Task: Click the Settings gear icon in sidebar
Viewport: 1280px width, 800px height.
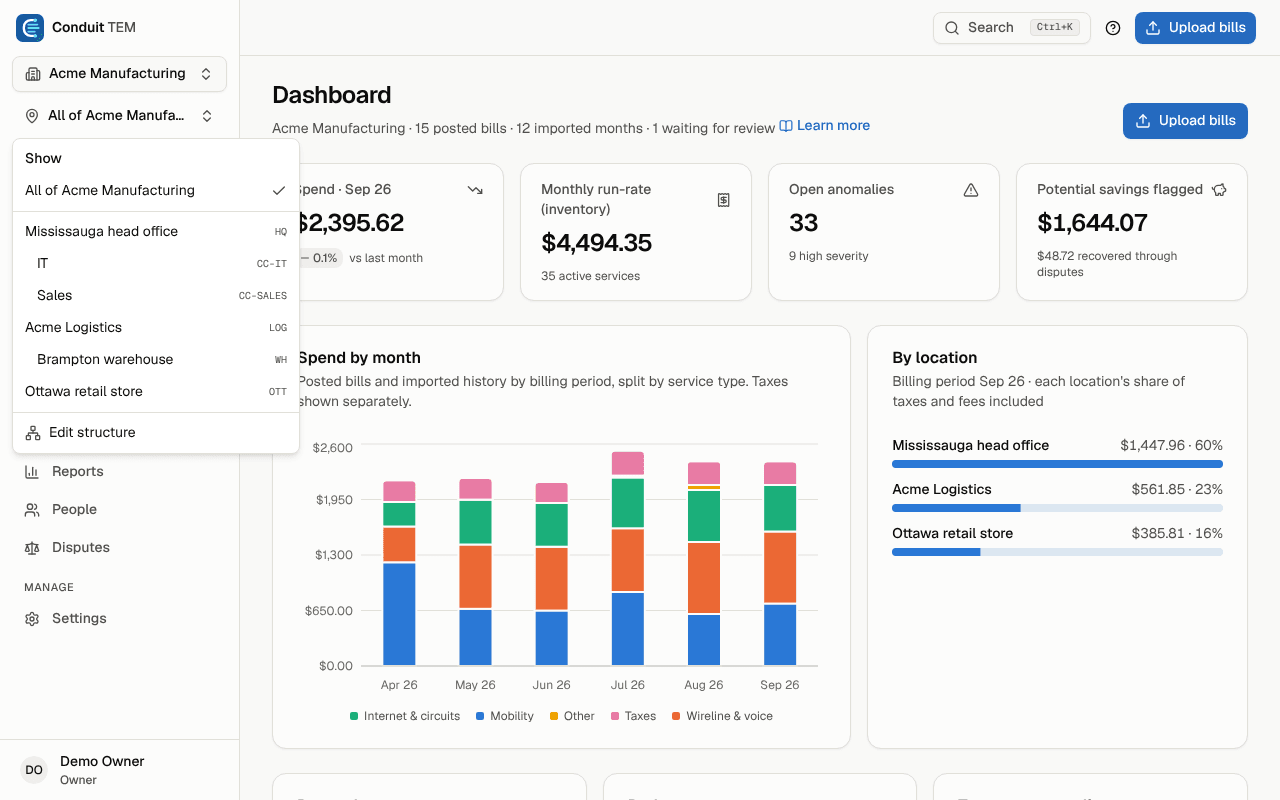Action: tap(32, 619)
